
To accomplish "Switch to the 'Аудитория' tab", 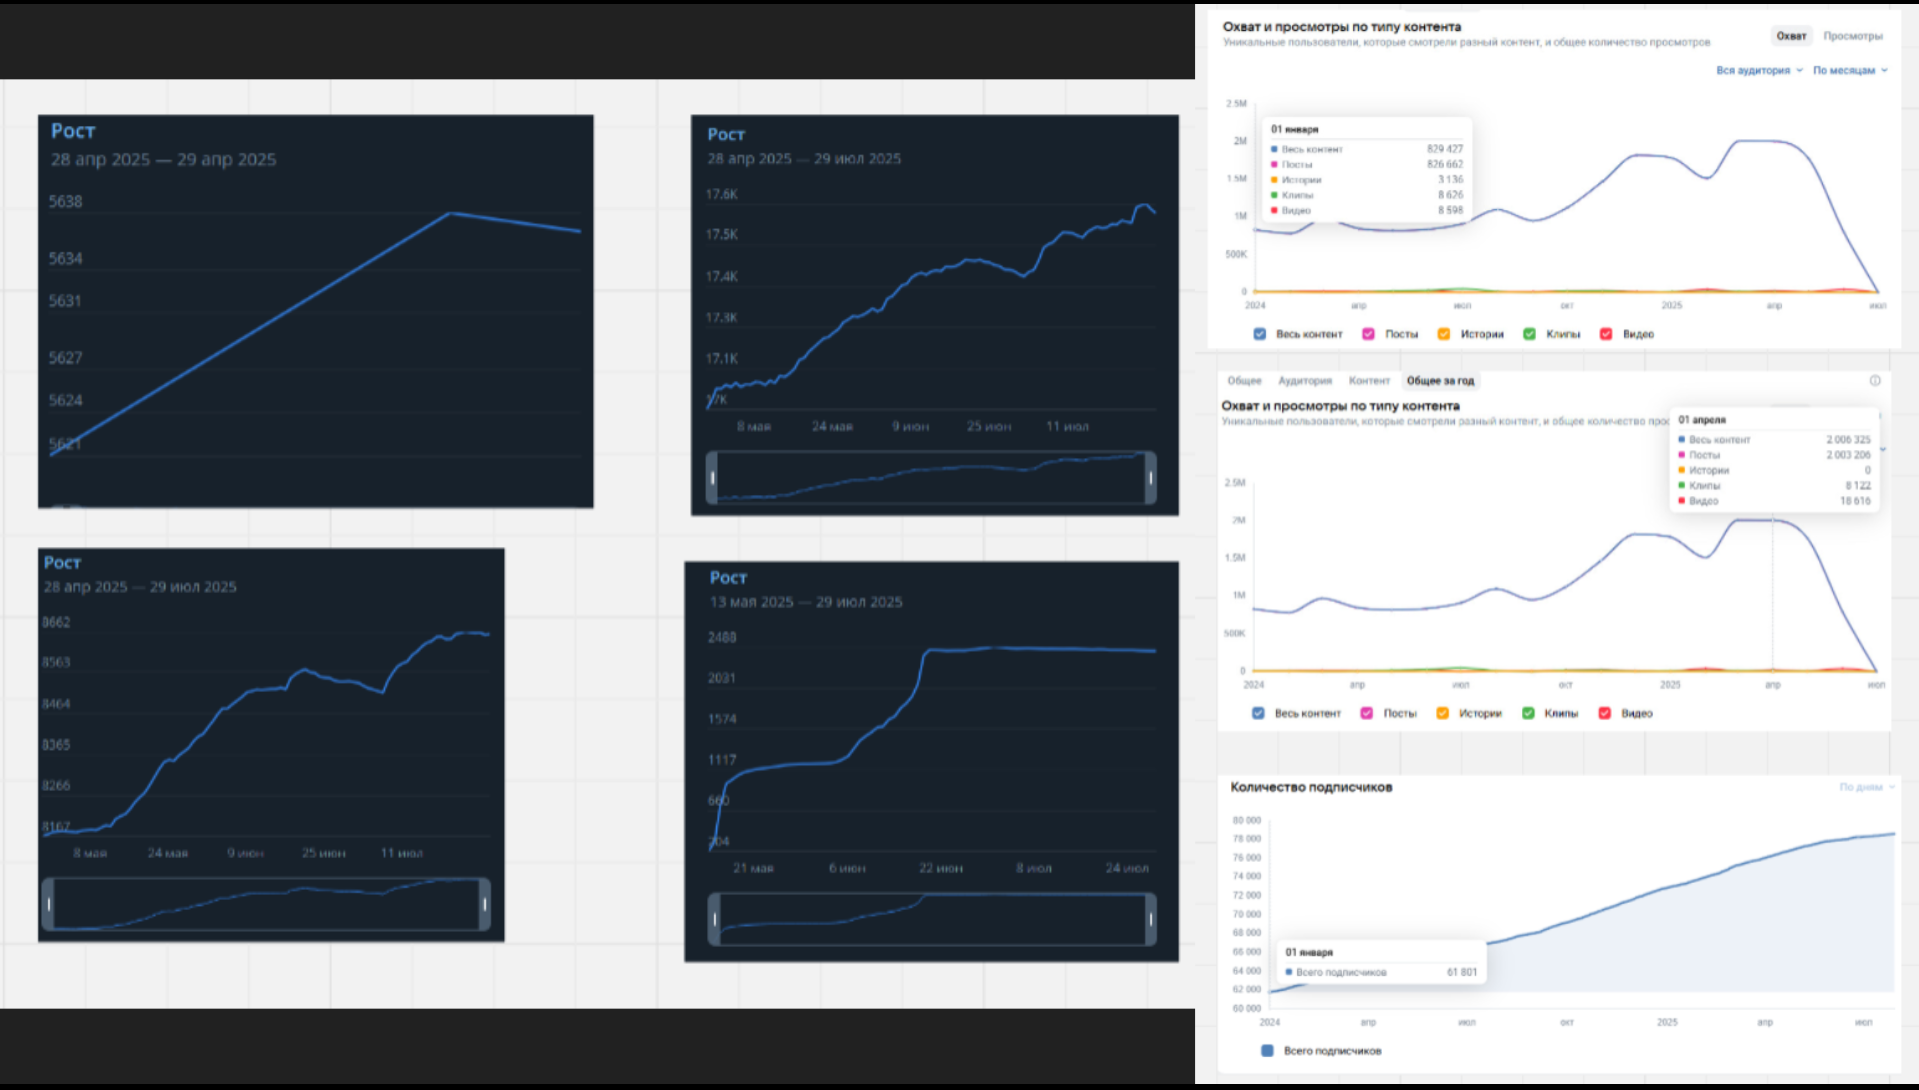I will [x=1305, y=381].
